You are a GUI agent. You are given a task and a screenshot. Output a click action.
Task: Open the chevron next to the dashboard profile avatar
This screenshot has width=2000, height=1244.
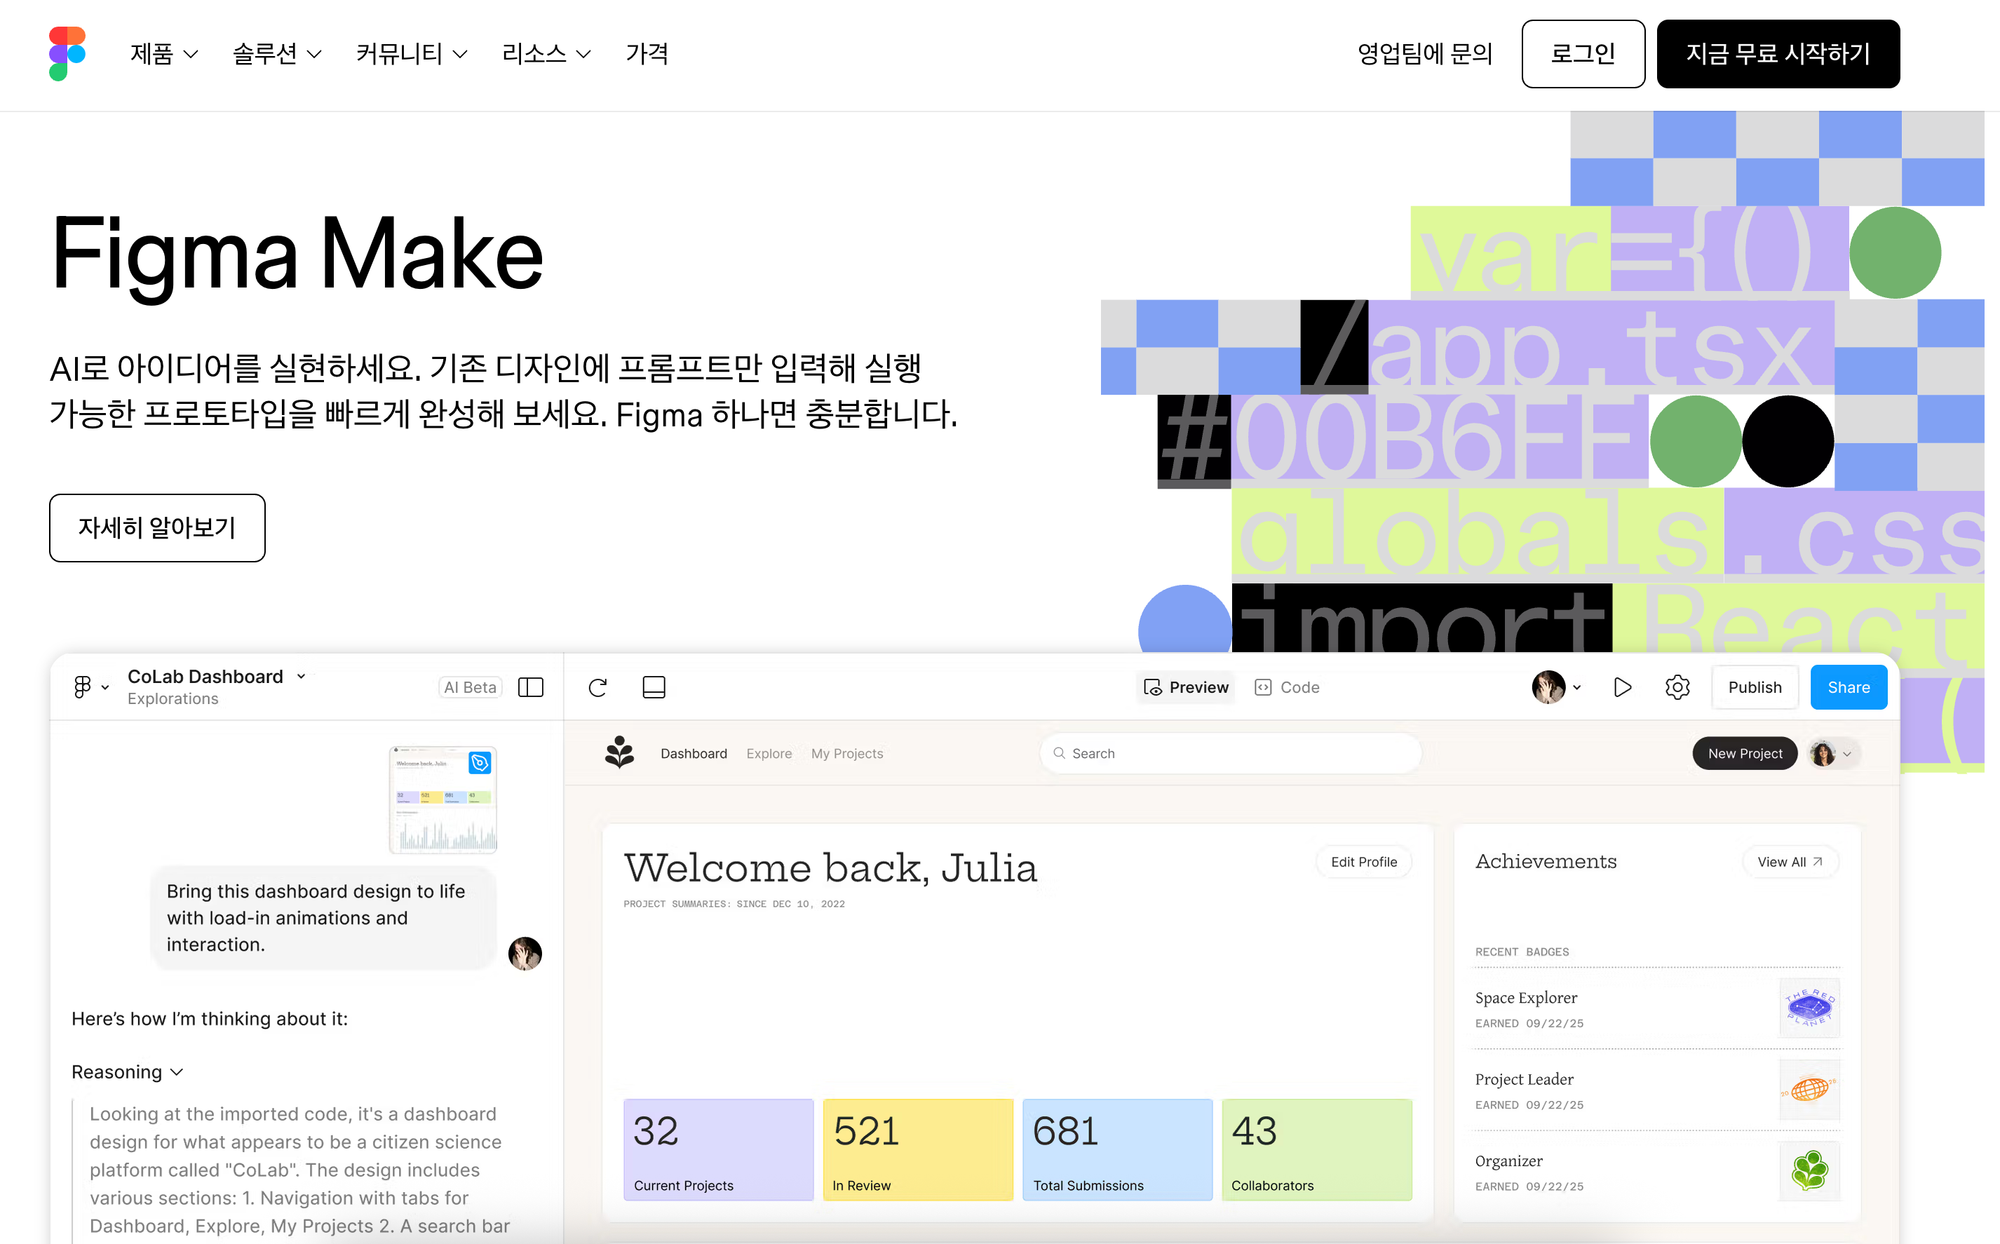1847,754
